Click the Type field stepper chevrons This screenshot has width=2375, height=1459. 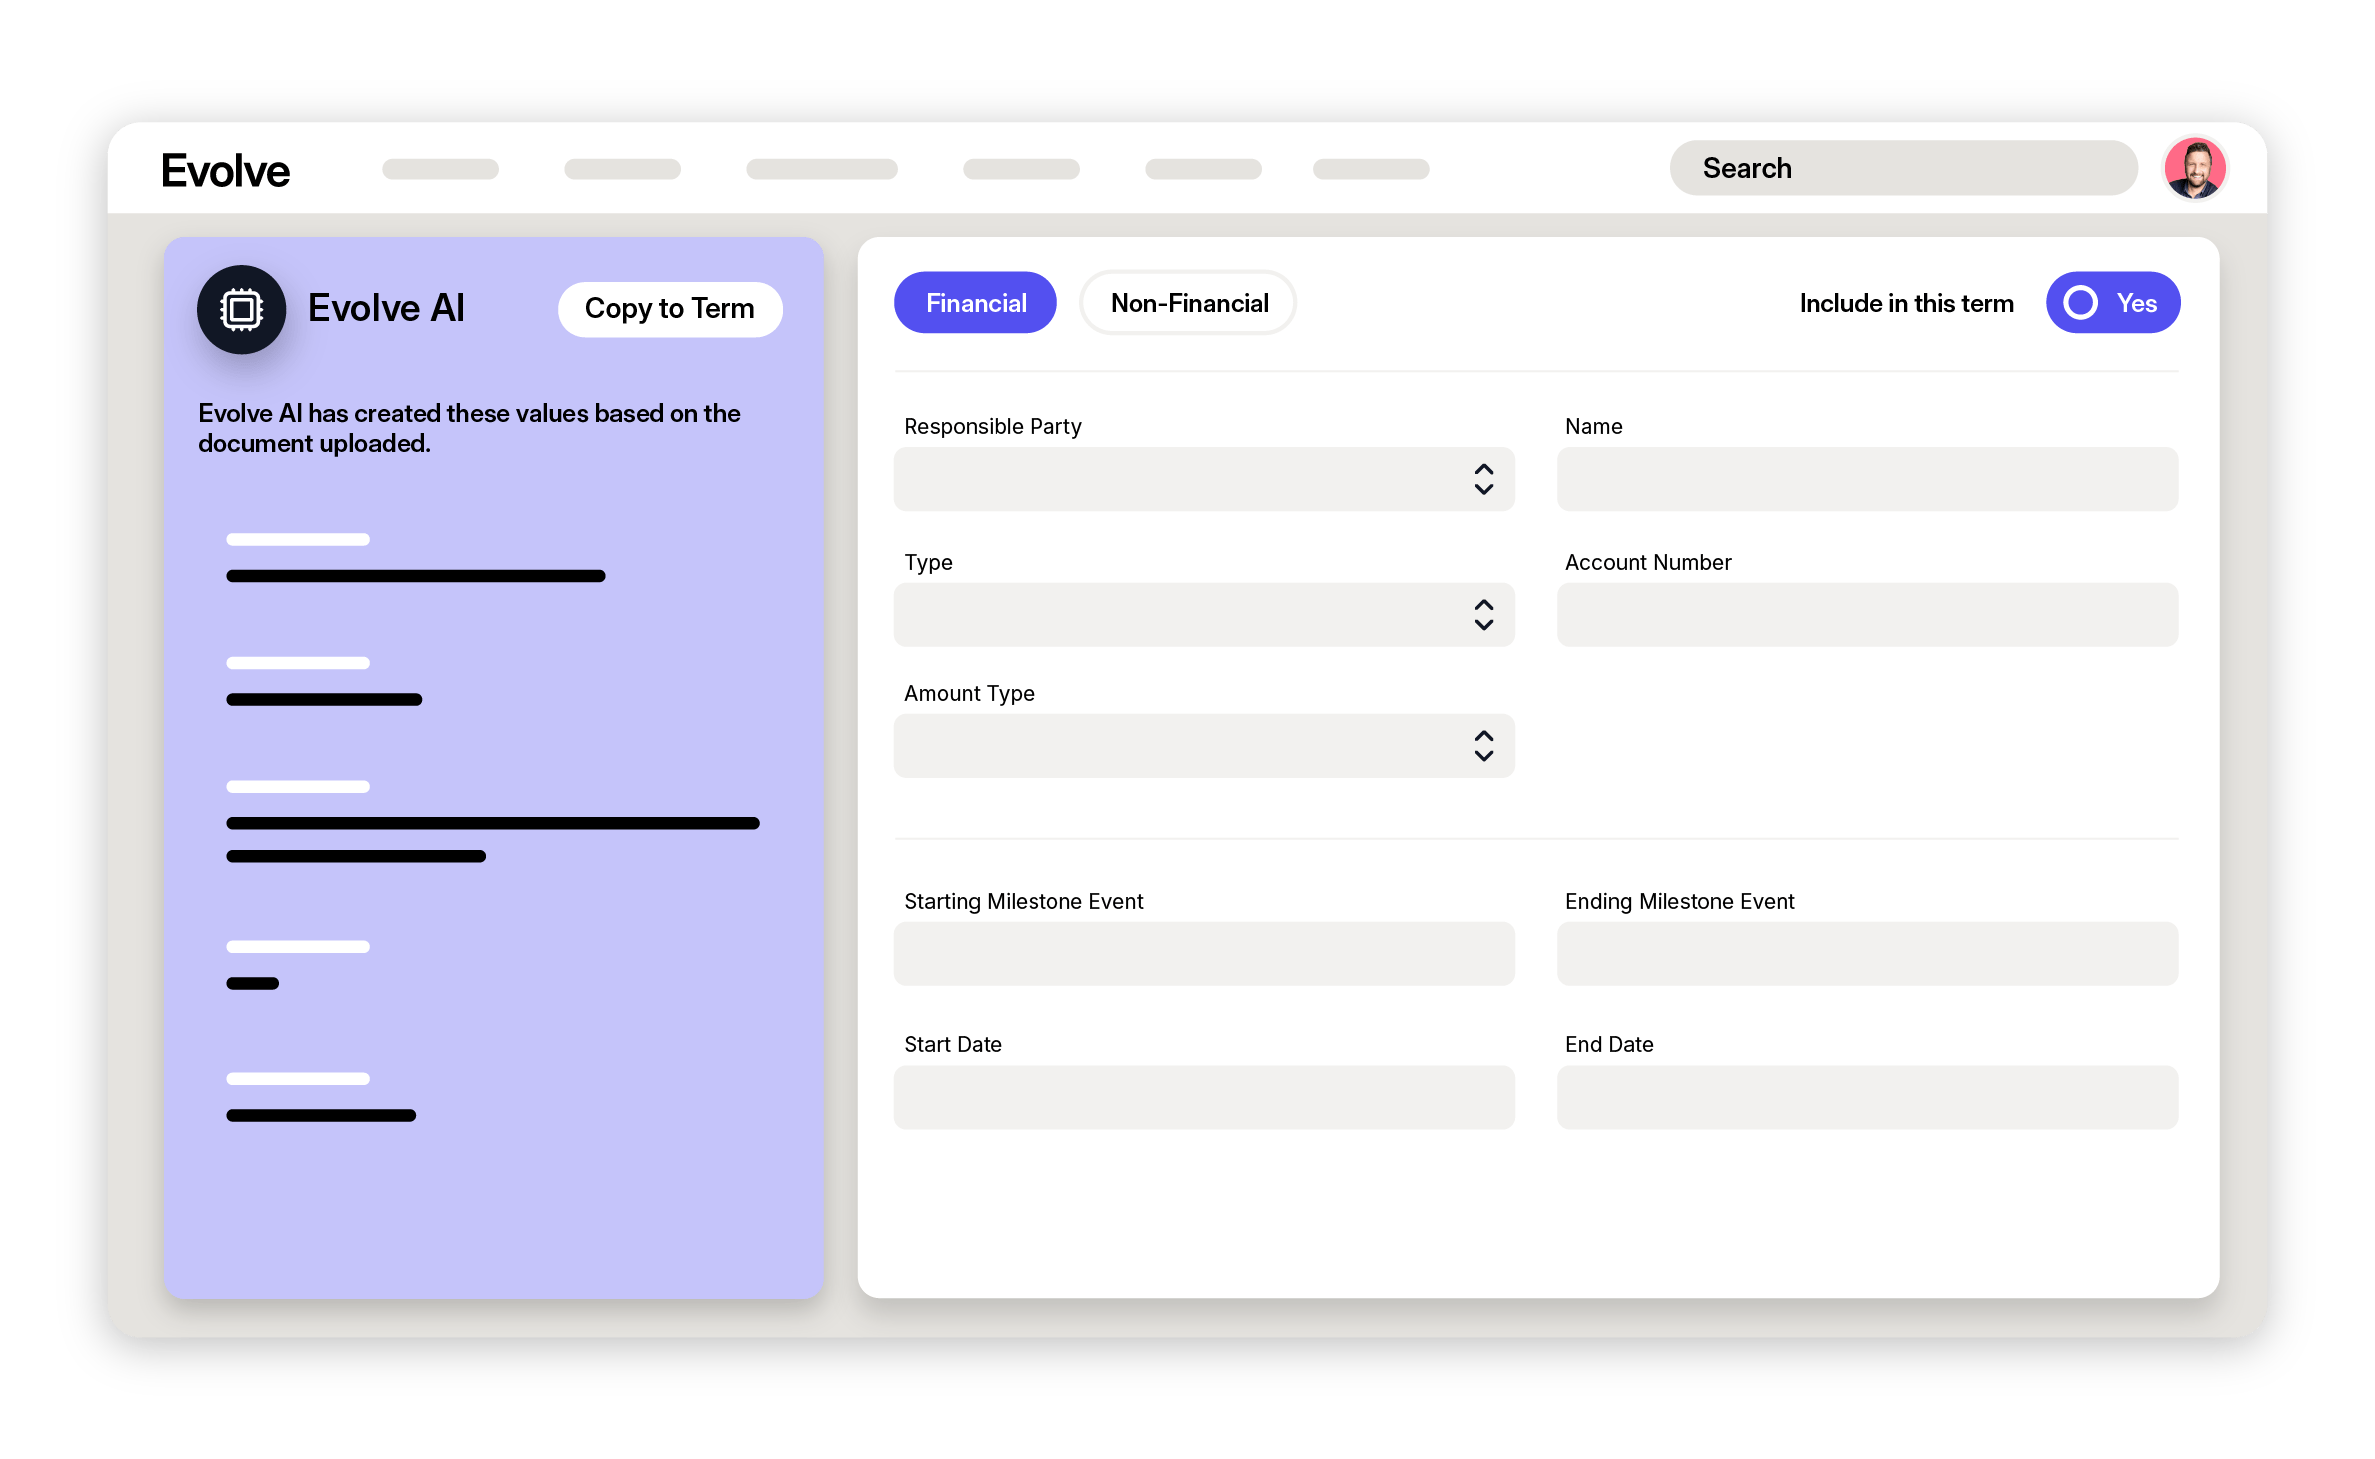1484,614
